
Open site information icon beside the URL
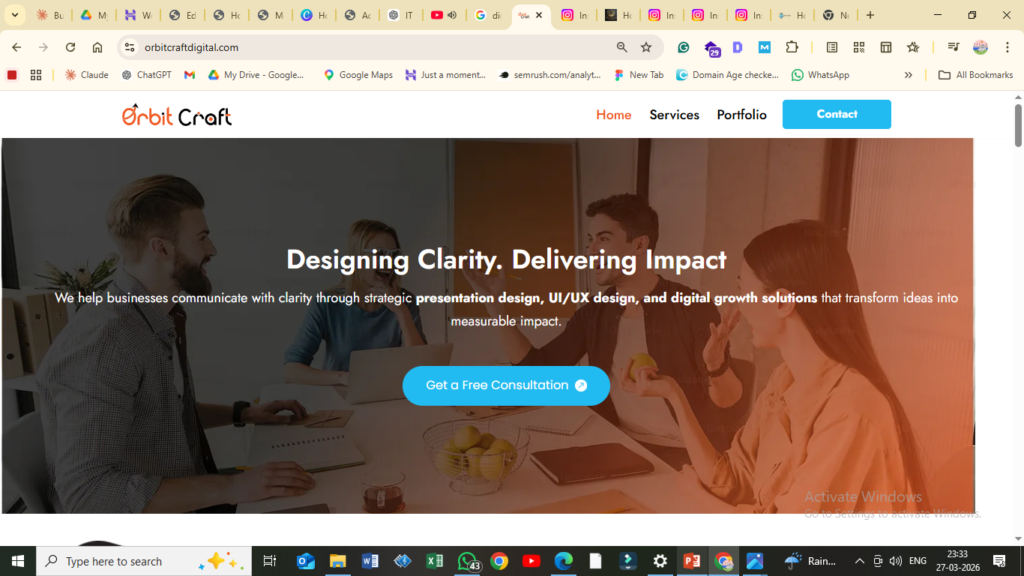point(129,47)
